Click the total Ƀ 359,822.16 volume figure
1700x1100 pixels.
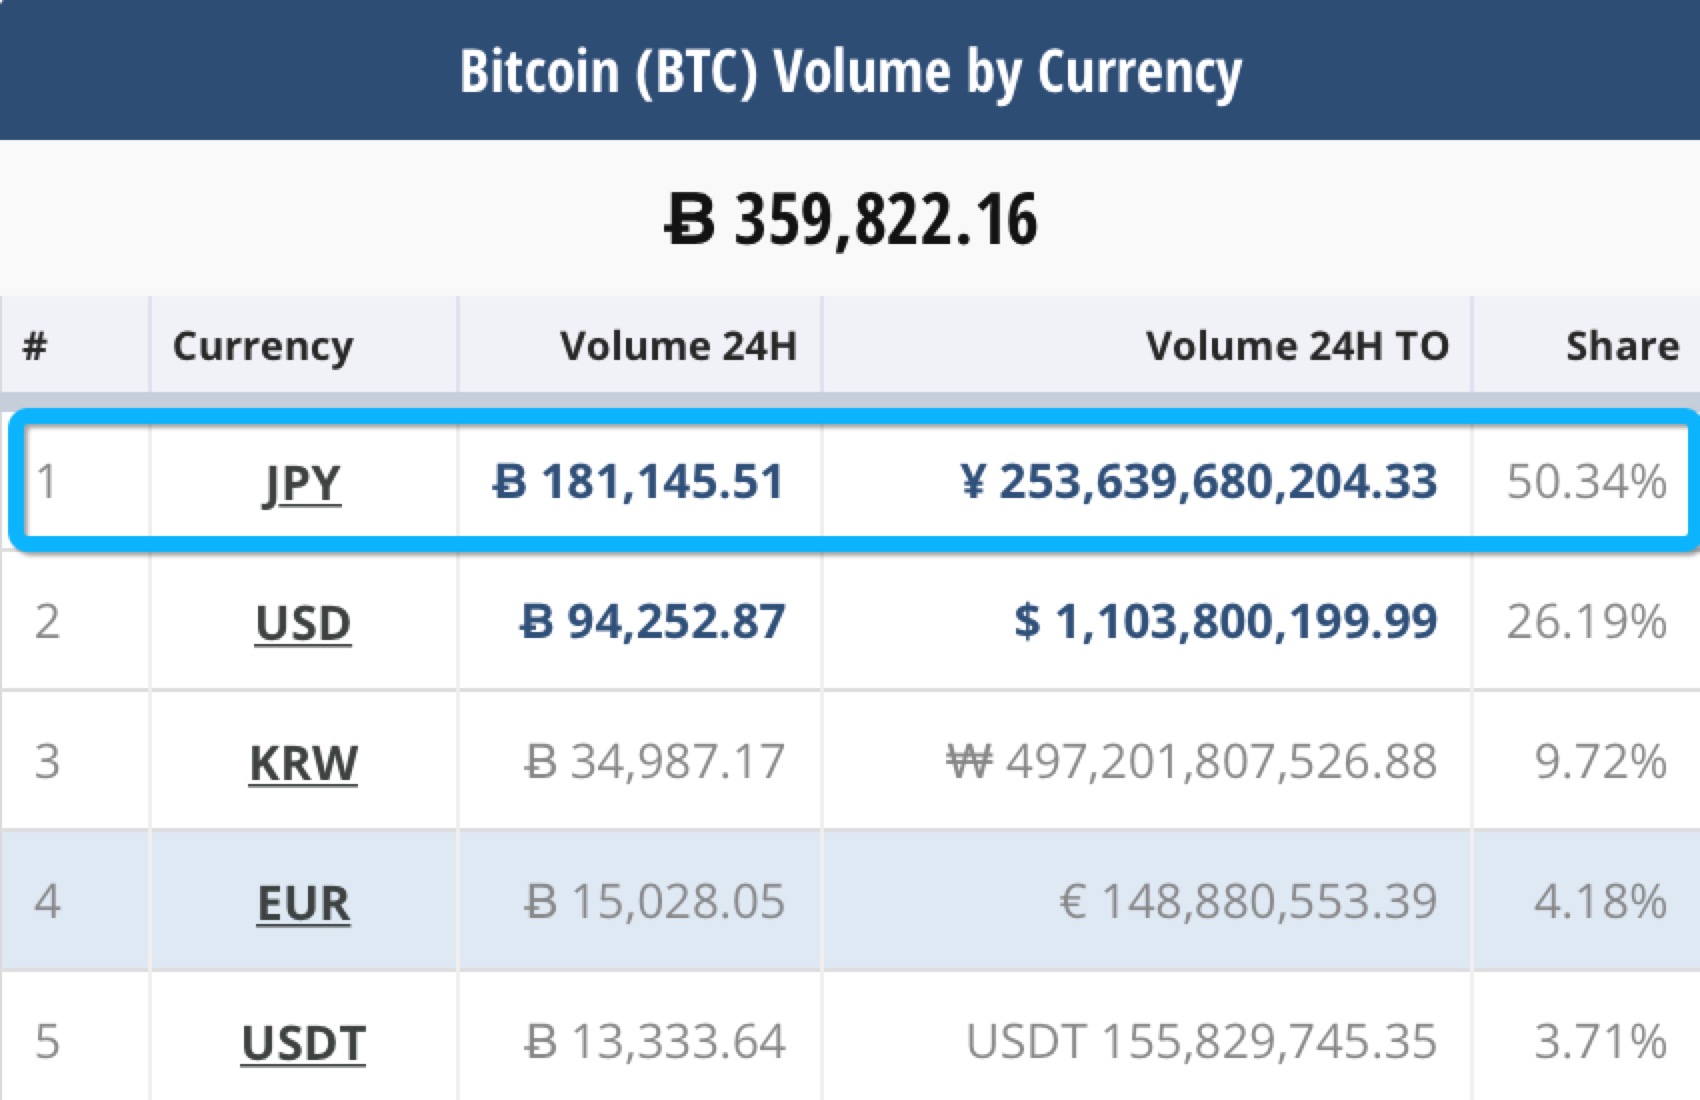coord(851,220)
